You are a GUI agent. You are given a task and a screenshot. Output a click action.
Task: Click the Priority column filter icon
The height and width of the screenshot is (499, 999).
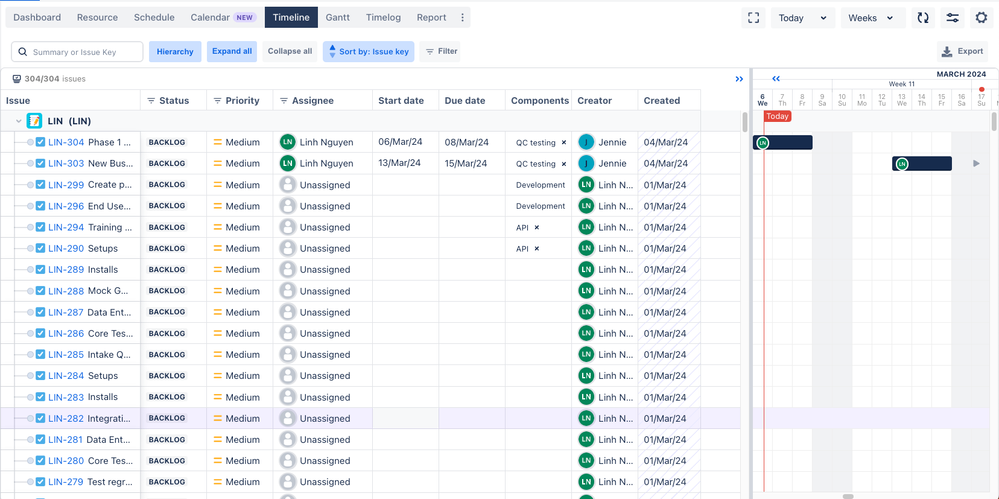tap(217, 101)
